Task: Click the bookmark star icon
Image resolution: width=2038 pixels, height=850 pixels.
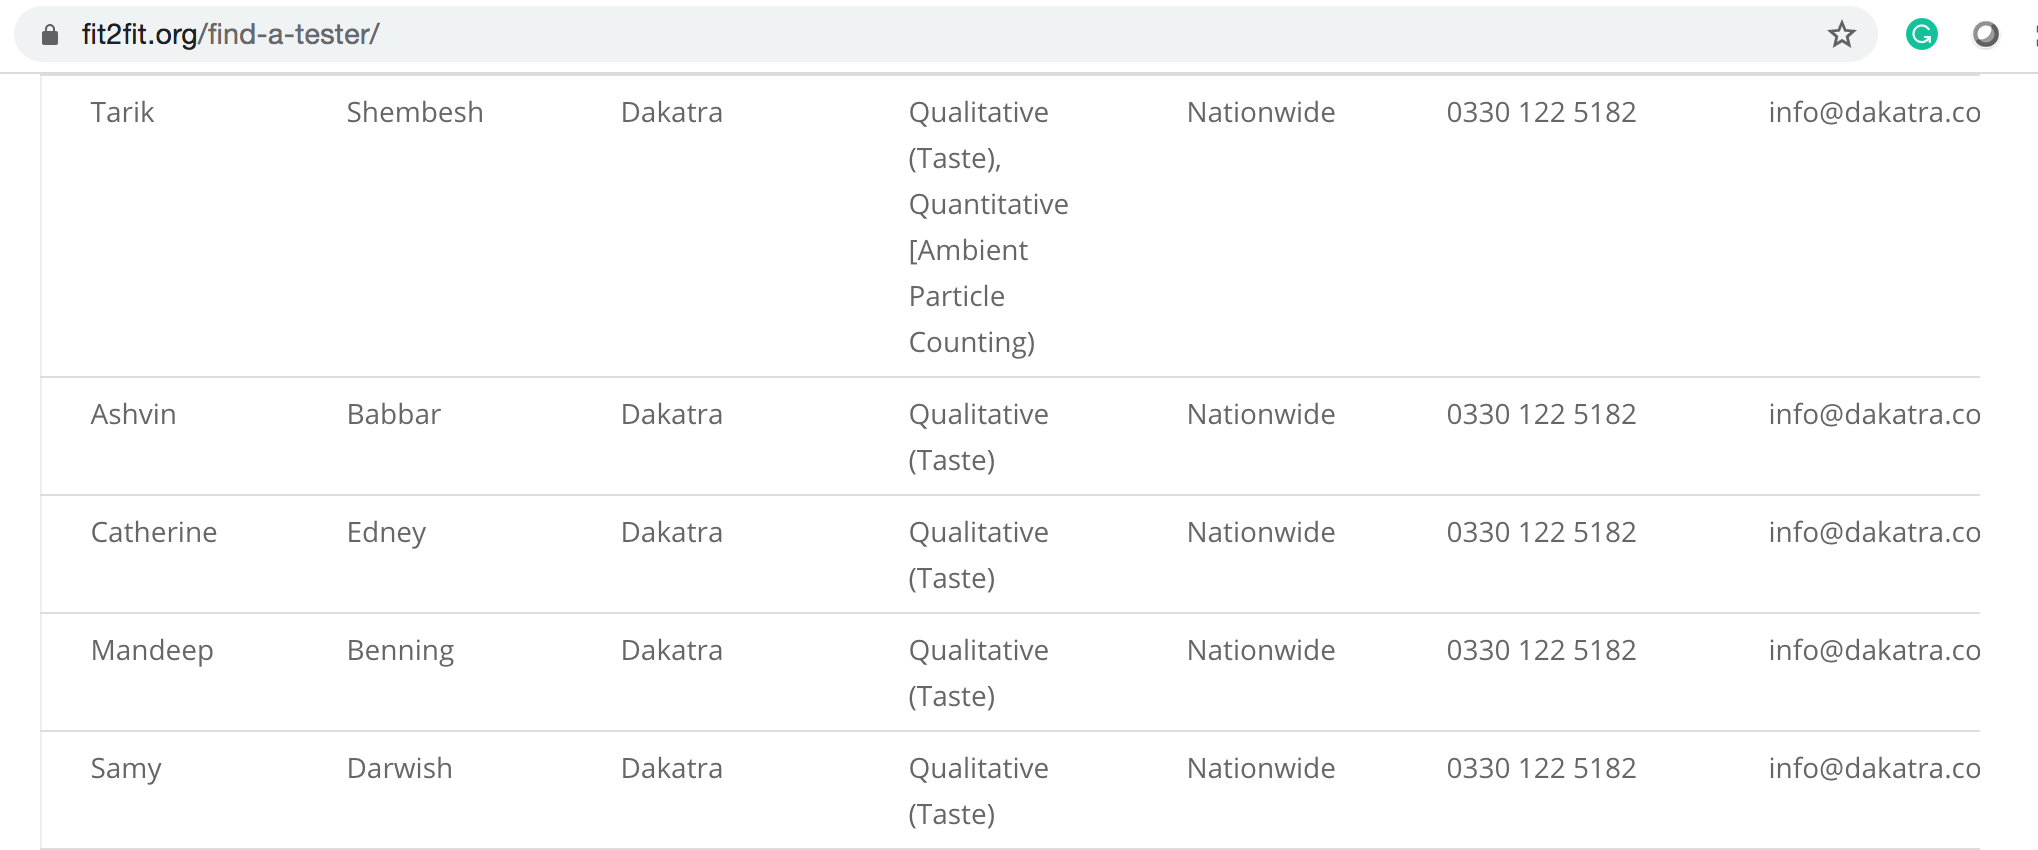Action: tap(1841, 35)
